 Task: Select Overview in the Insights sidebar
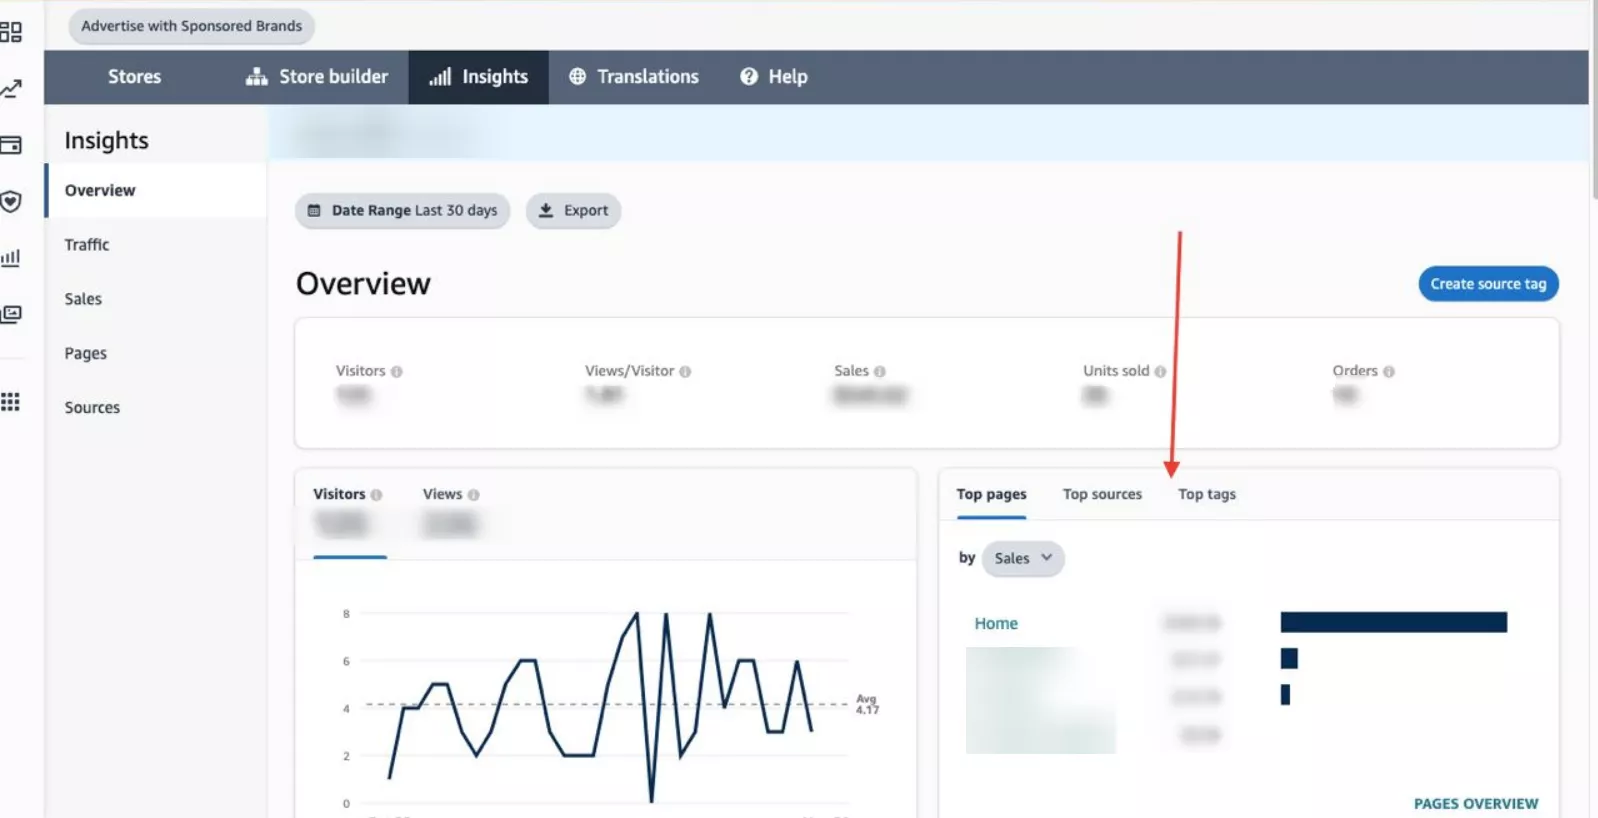(155, 190)
